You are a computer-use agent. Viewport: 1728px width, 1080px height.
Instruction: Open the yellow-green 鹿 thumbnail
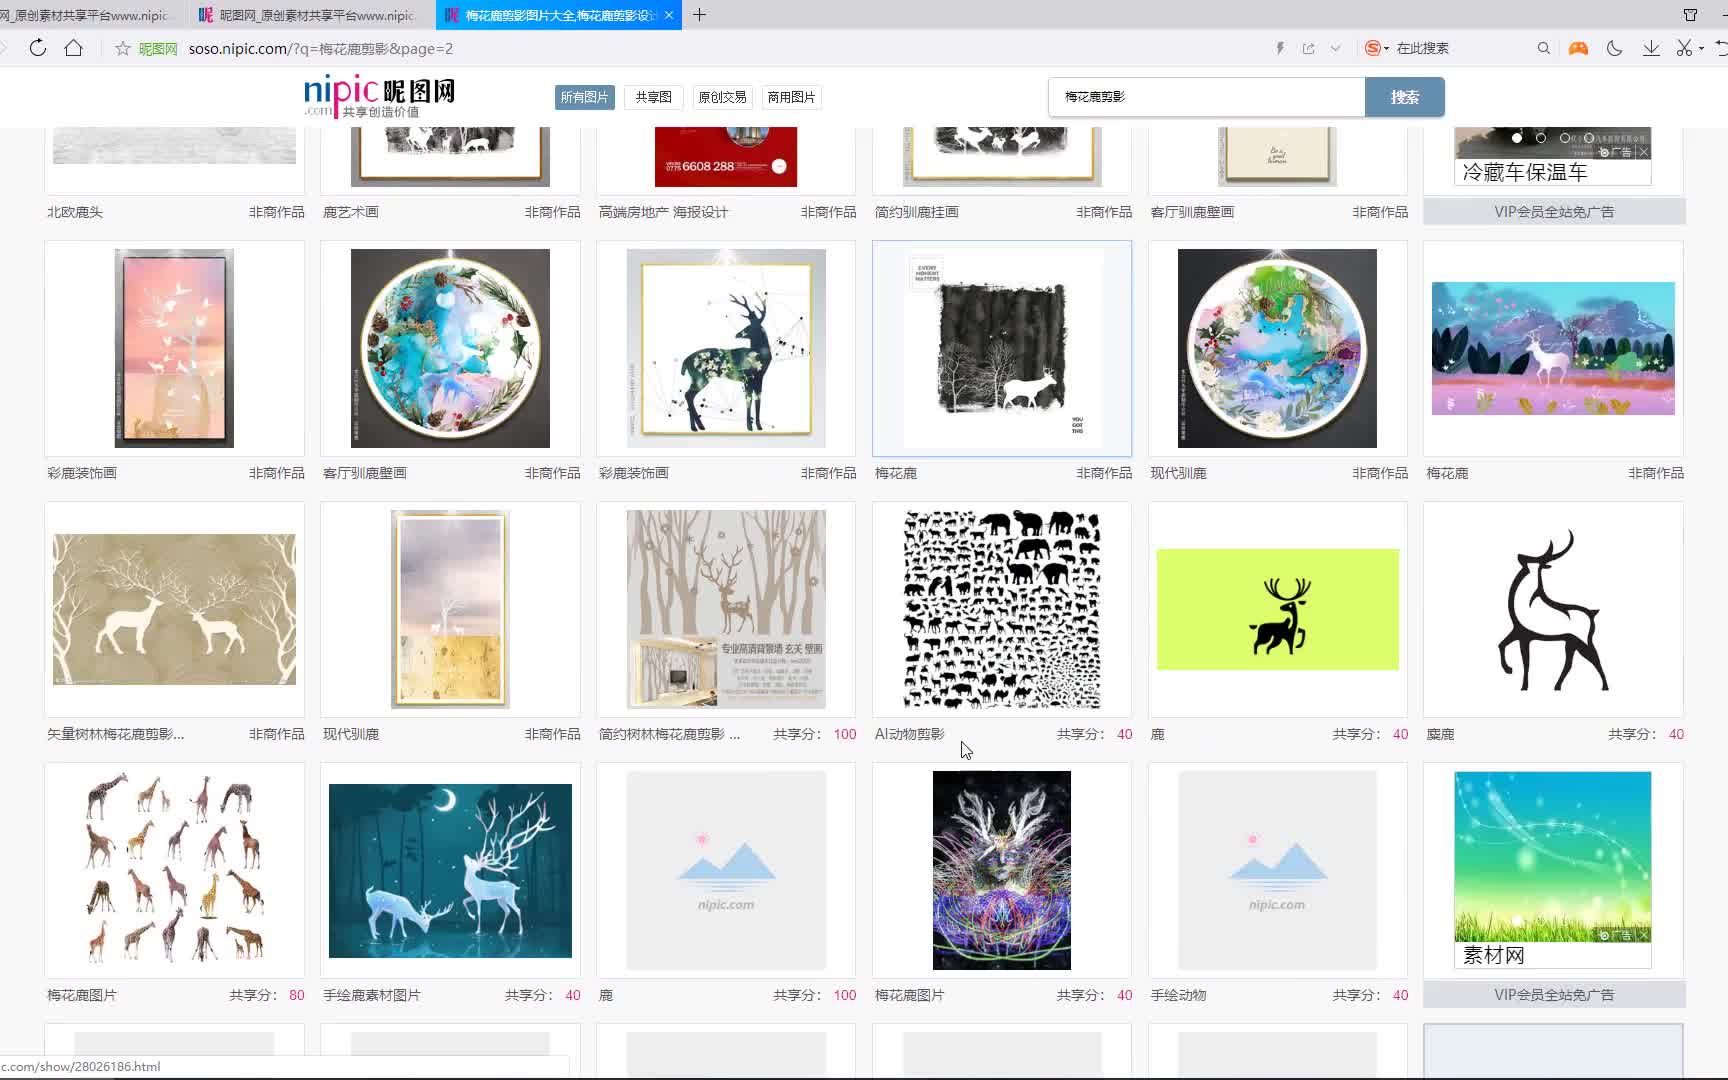point(1277,609)
